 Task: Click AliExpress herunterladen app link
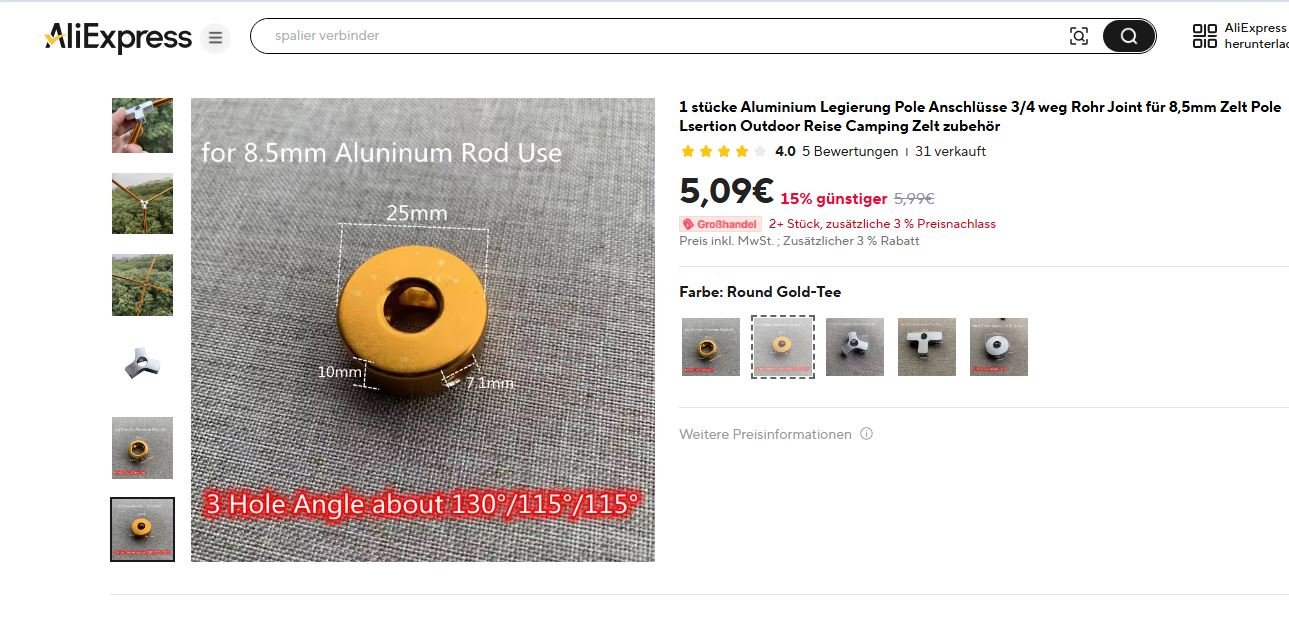(1256, 37)
